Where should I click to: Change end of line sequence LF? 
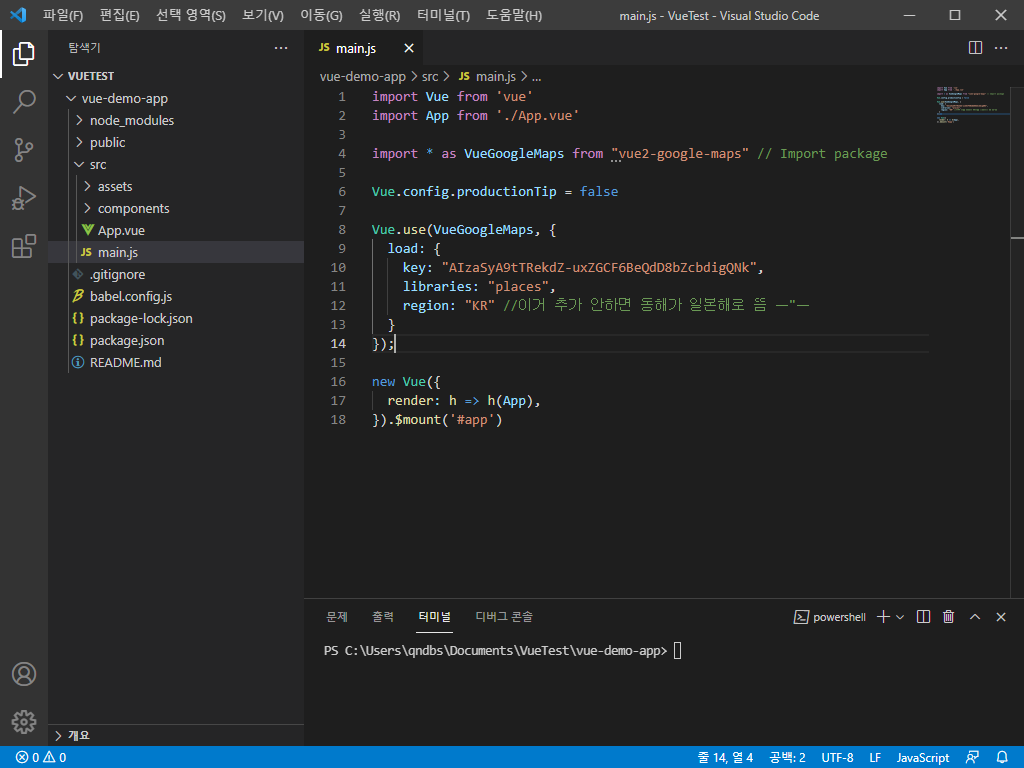[875, 758]
